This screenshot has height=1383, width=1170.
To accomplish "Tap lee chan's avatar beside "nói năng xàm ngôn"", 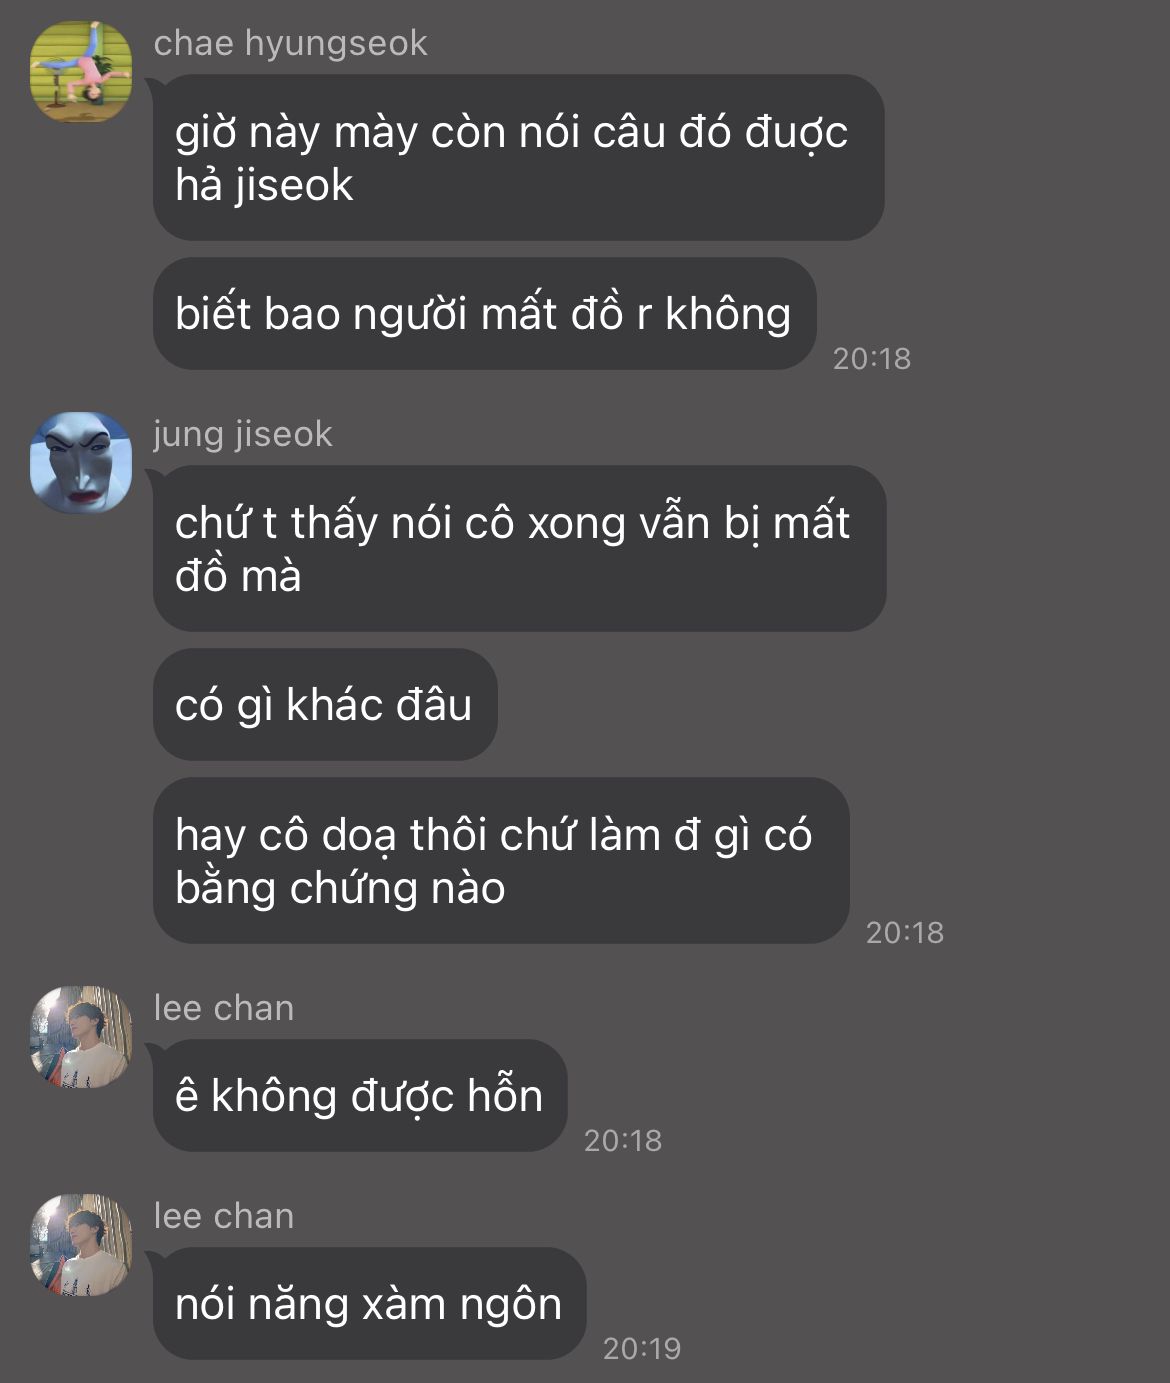I will click(x=81, y=1245).
